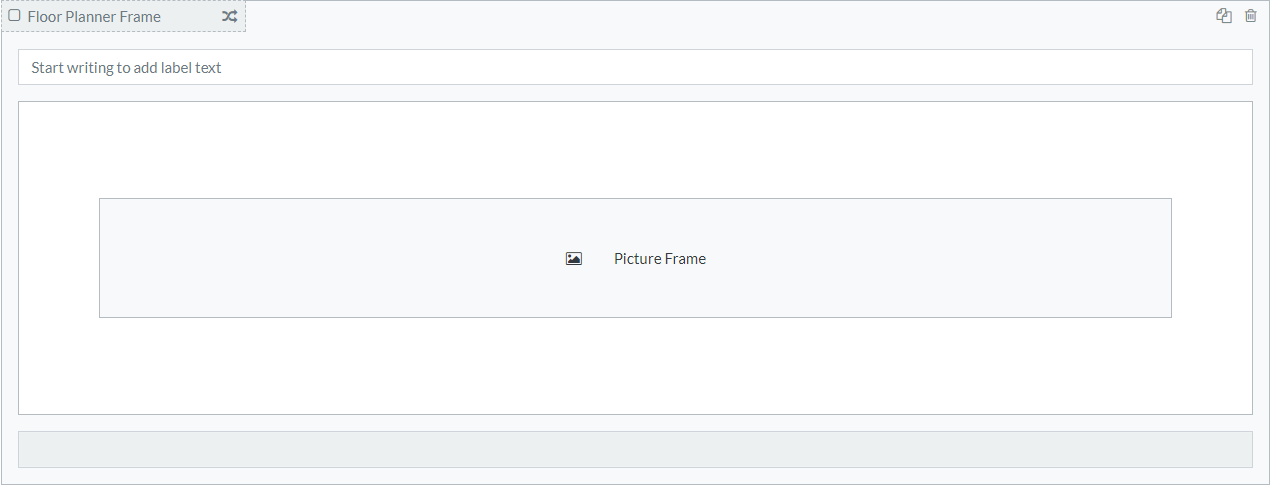Convert component type via crossed-arrows icon

[229, 16]
